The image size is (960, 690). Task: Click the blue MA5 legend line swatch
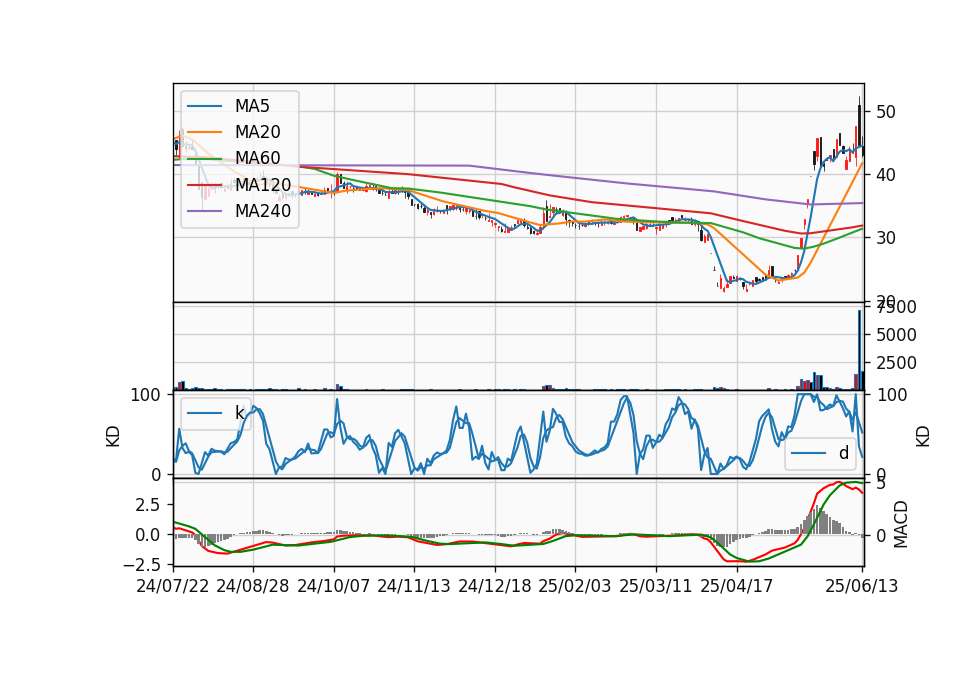pos(204,106)
